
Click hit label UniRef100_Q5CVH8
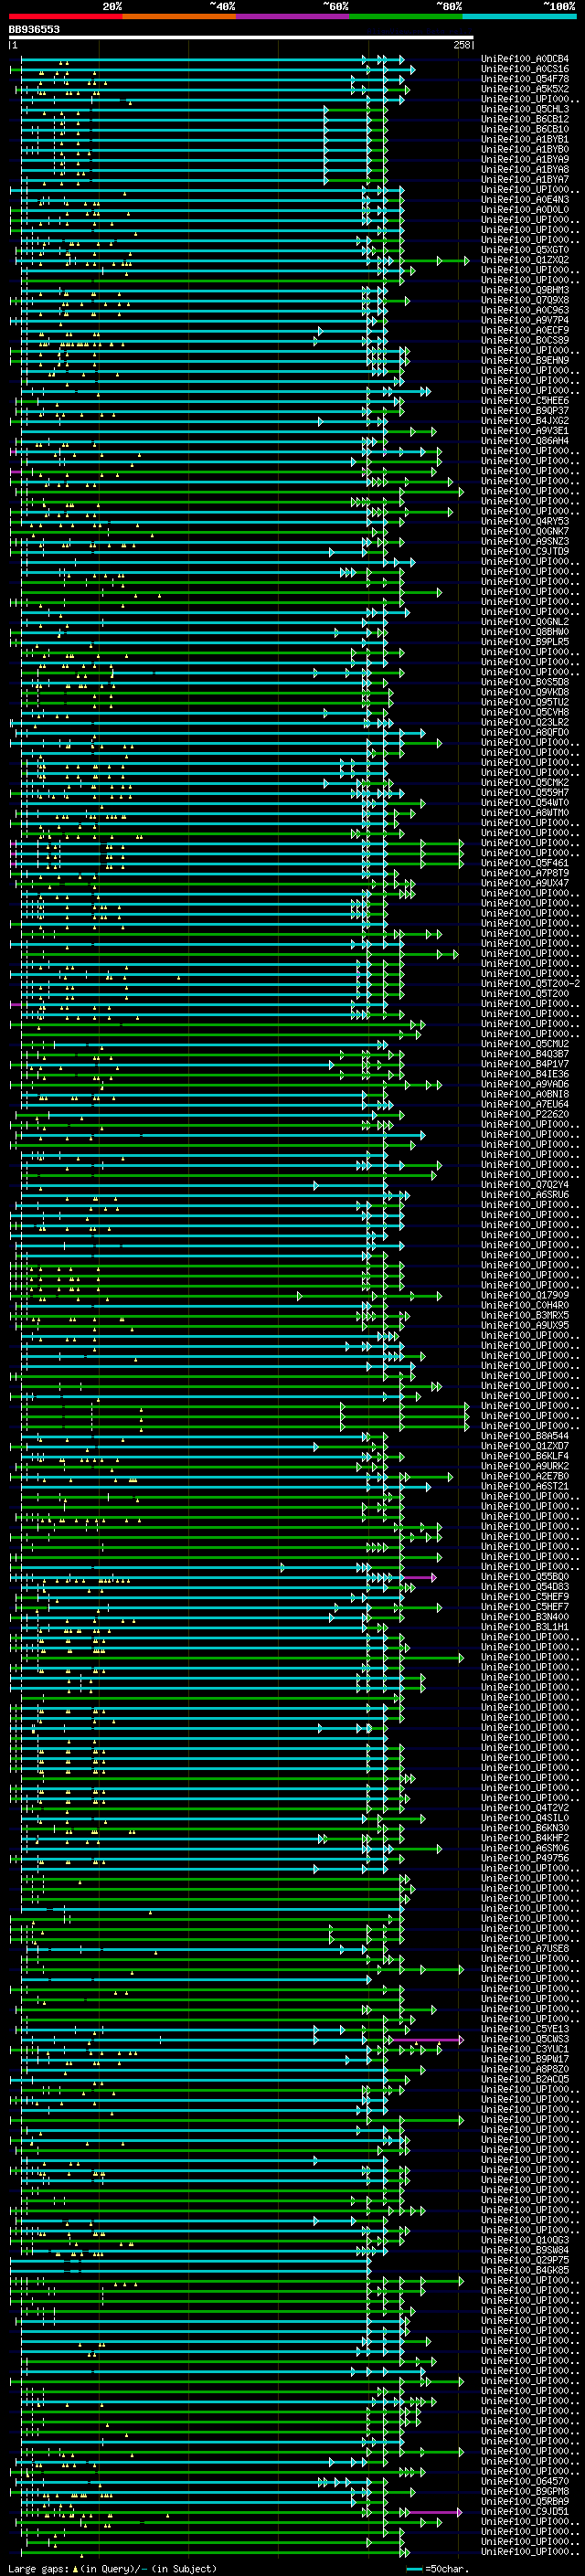[525, 713]
